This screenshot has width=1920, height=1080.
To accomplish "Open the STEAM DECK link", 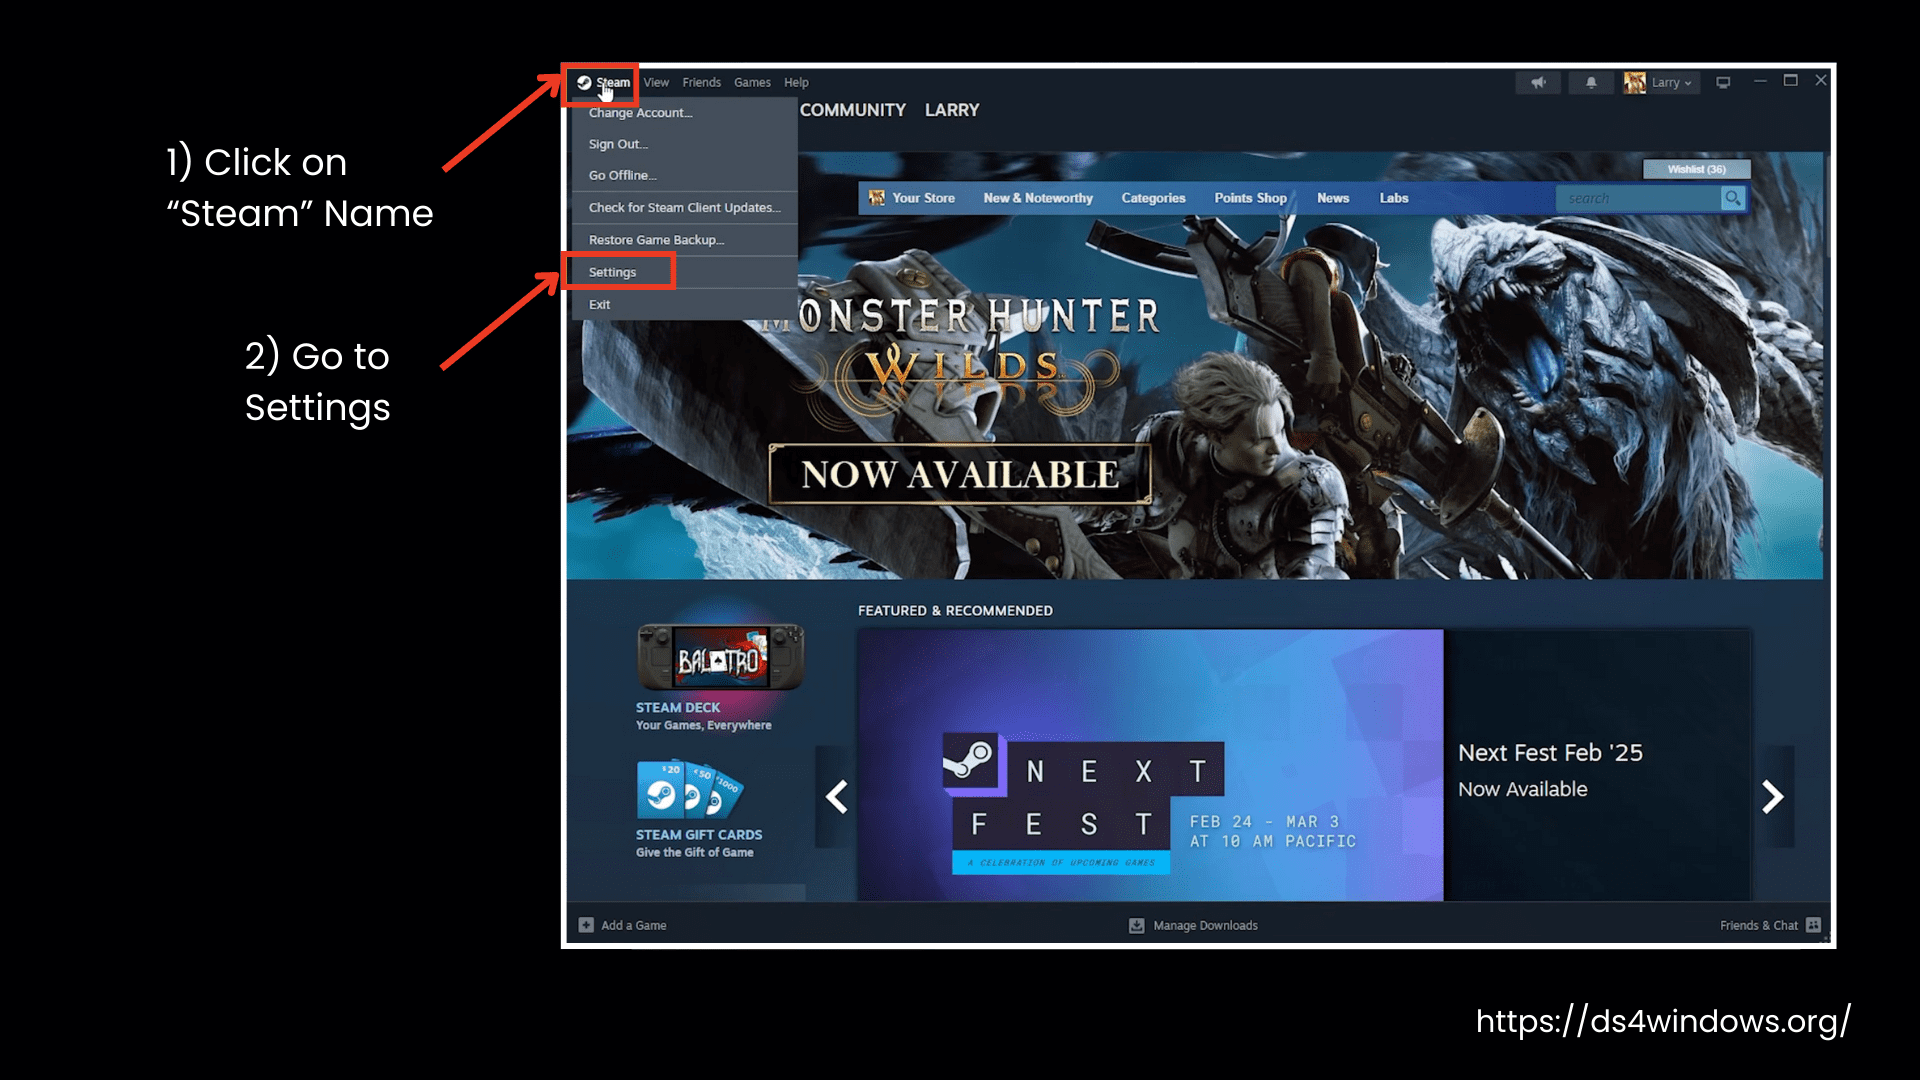I will coord(678,707).
